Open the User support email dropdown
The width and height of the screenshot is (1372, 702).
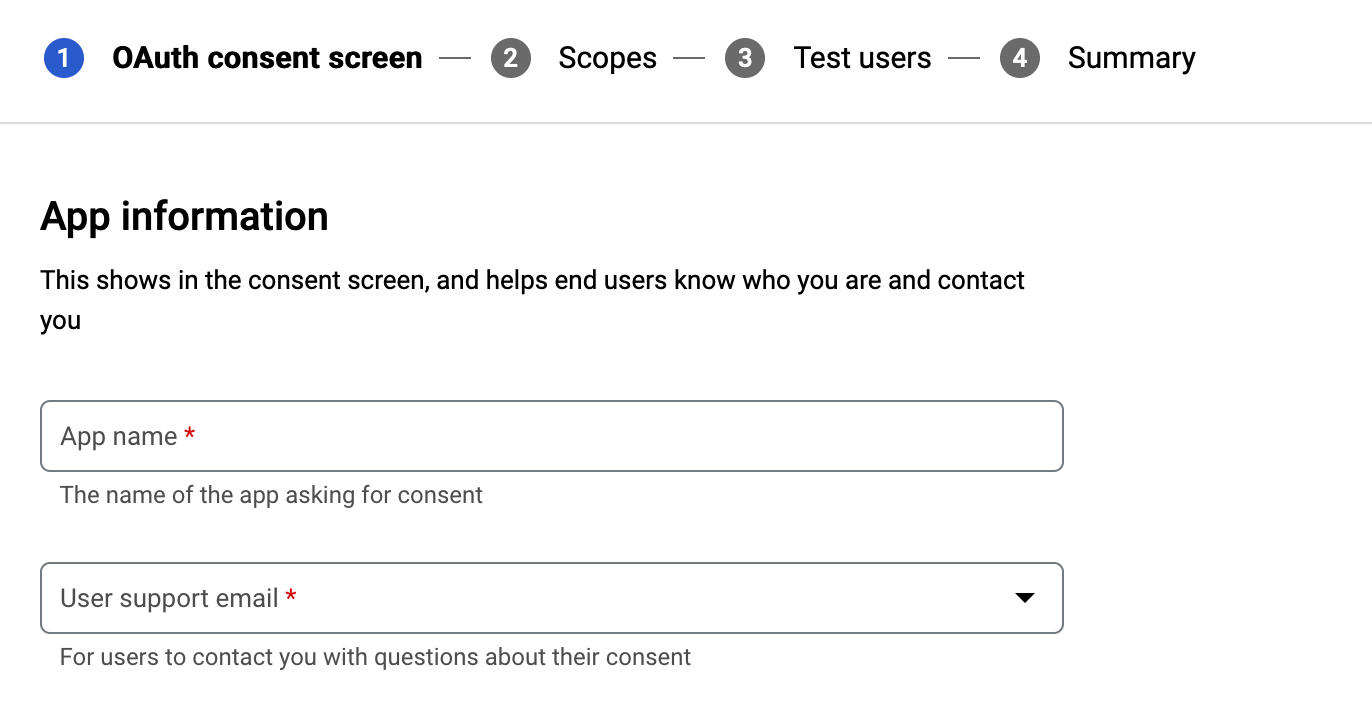530,598
